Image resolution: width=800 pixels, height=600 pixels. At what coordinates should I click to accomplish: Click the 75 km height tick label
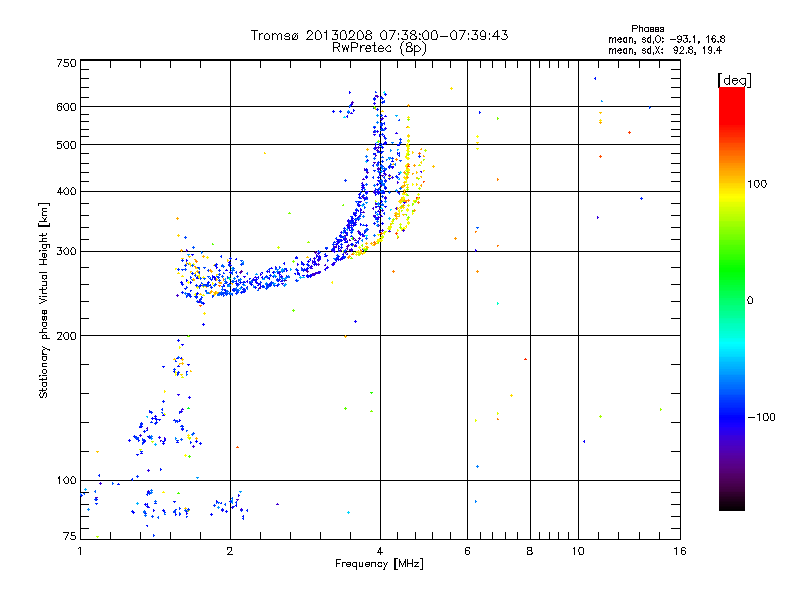70,536
